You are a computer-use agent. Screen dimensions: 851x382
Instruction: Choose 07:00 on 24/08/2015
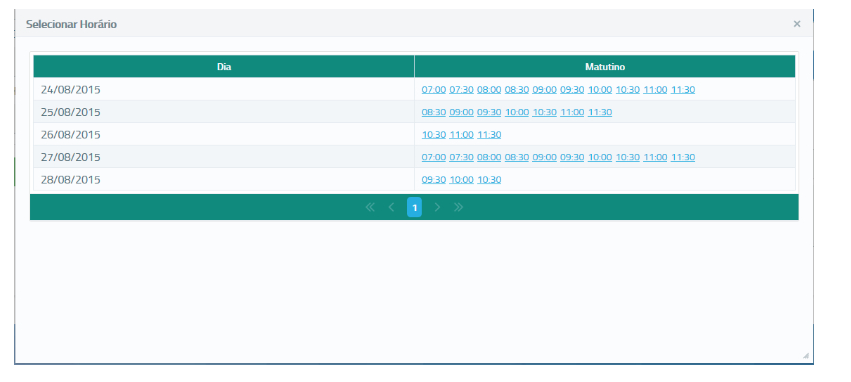[x=434, y=90]
